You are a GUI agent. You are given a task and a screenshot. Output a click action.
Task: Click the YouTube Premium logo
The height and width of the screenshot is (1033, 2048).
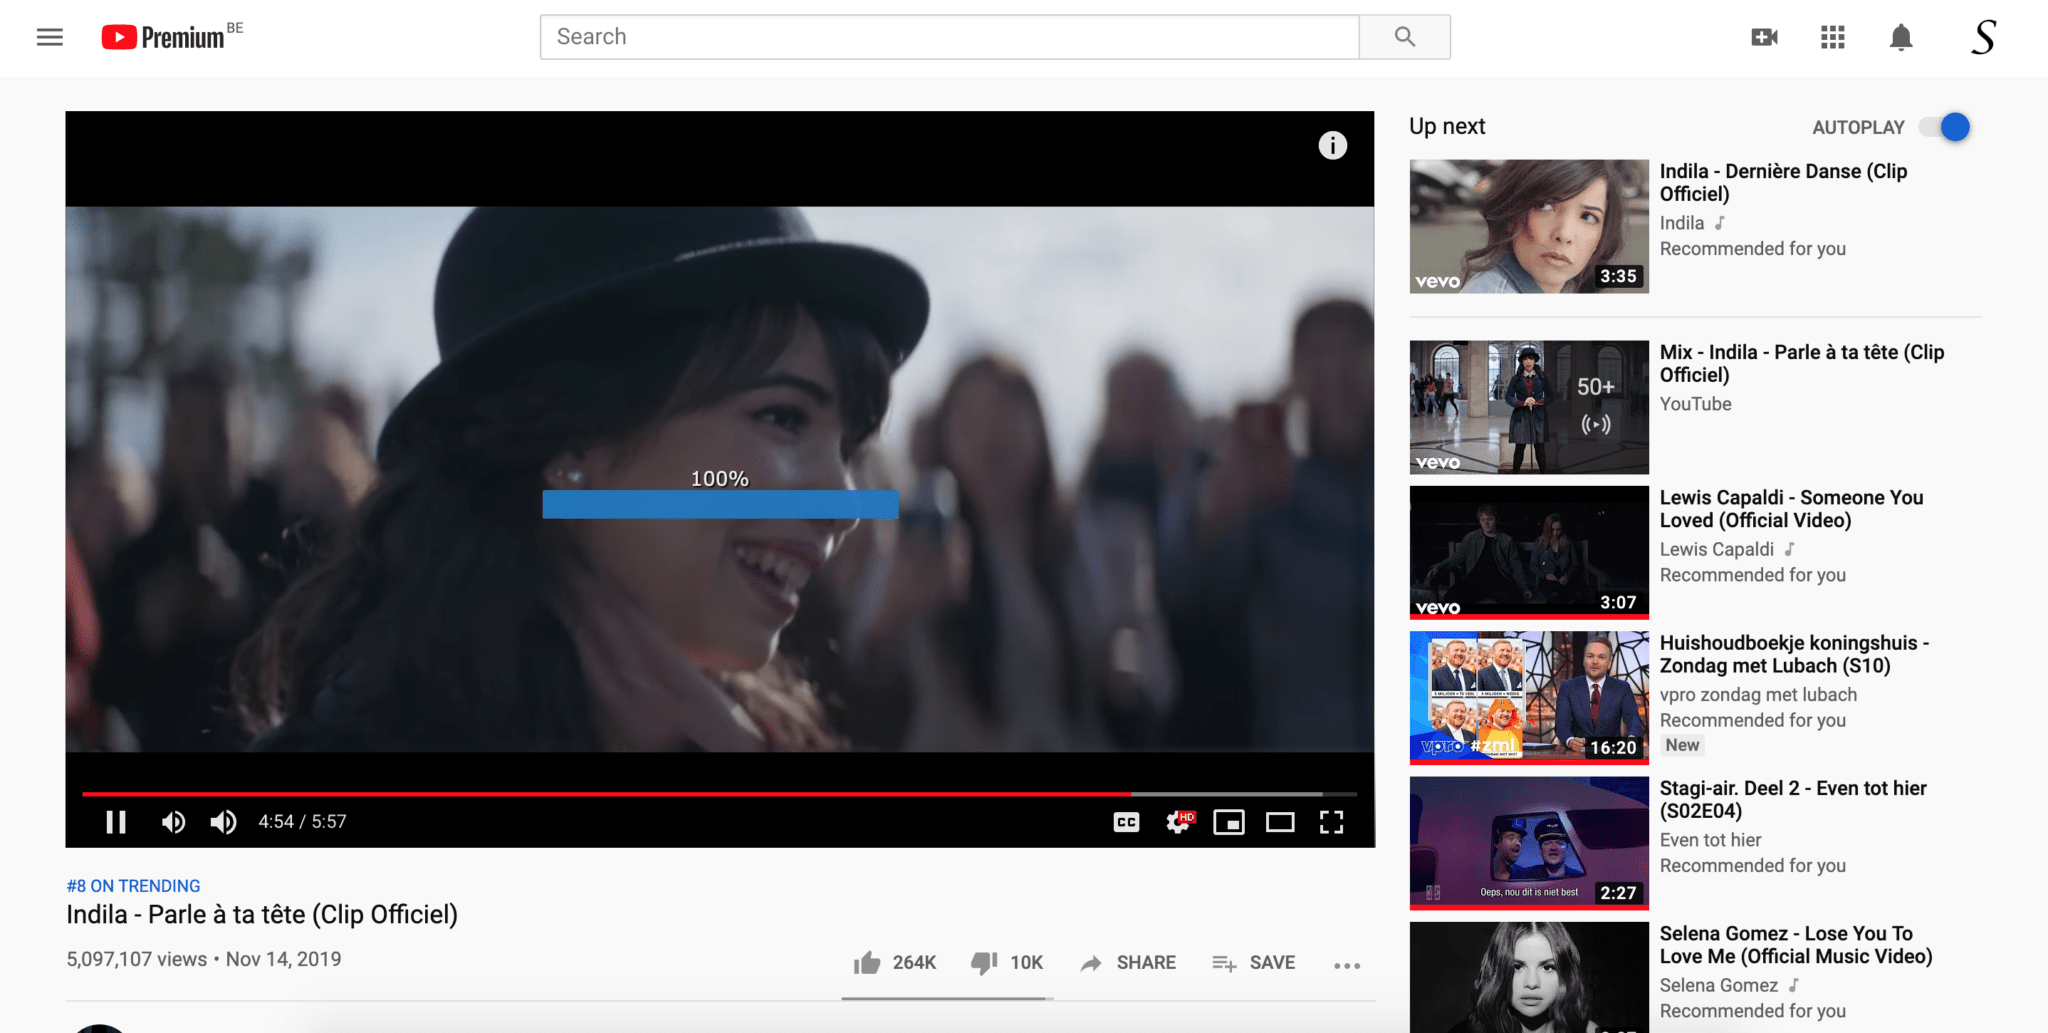pos(165,37)
